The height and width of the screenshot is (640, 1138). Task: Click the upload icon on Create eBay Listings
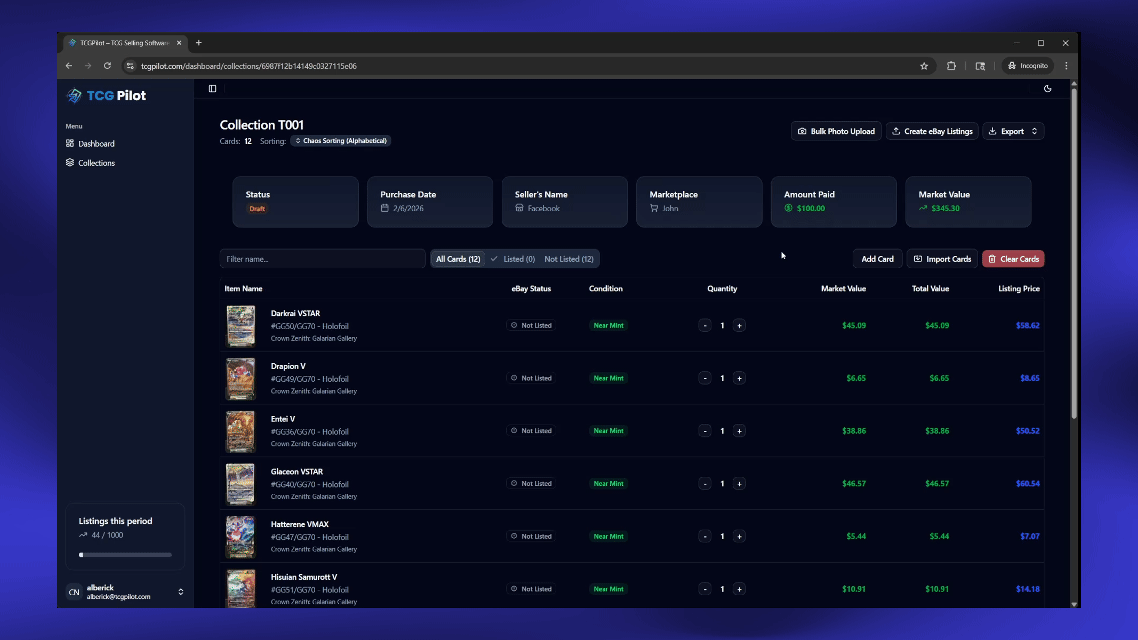coord(896,130)
